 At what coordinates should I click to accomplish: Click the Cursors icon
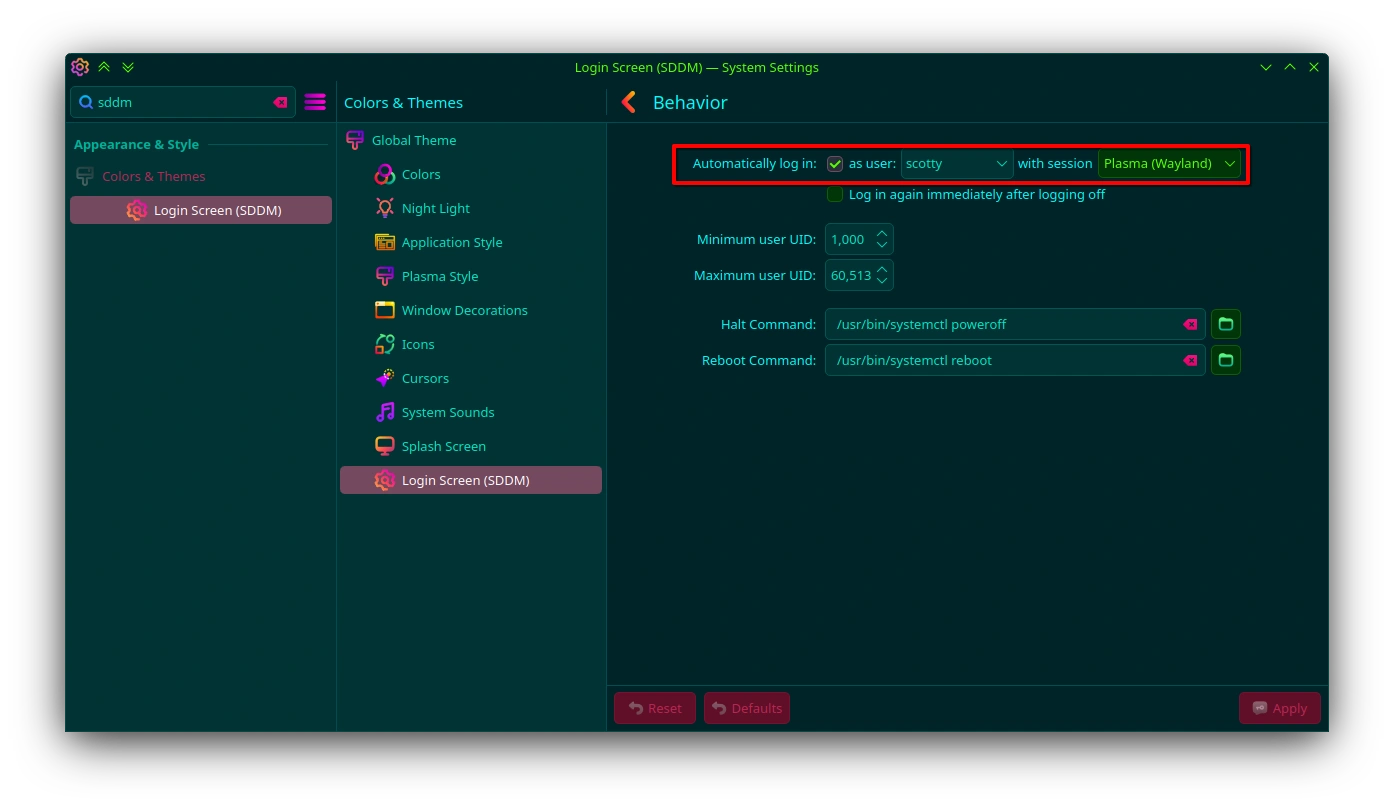pos(385,378)
